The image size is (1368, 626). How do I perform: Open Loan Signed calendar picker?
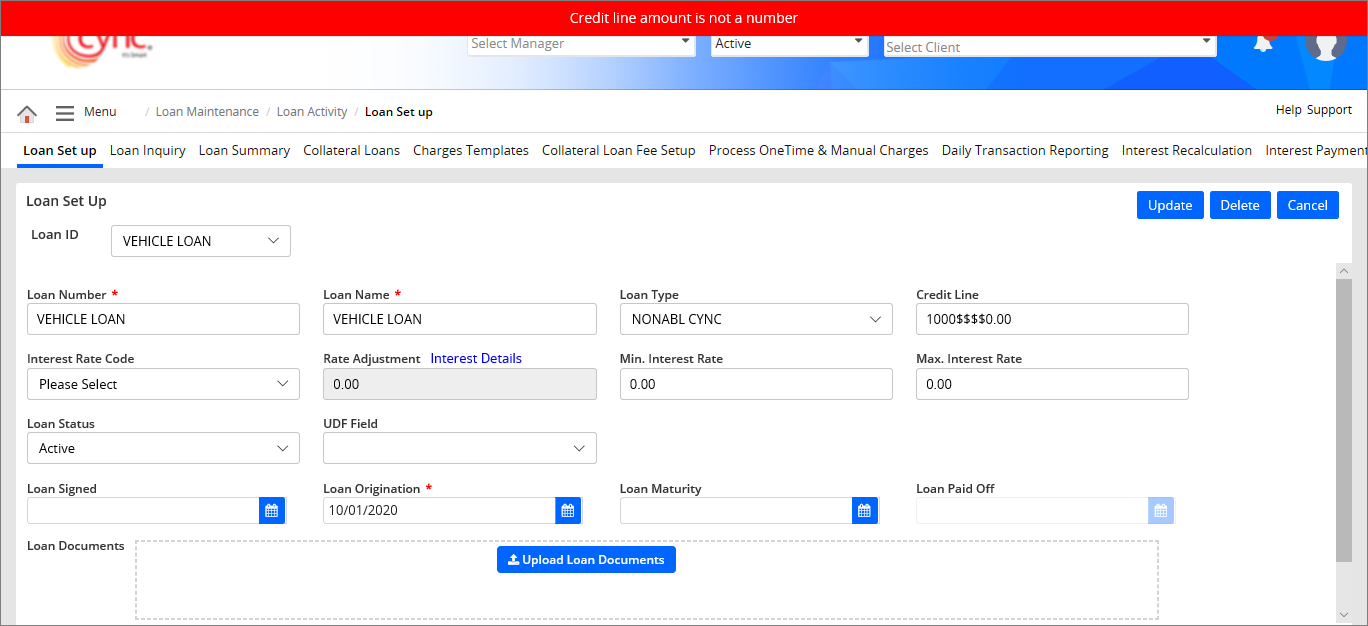coord(271,511)
